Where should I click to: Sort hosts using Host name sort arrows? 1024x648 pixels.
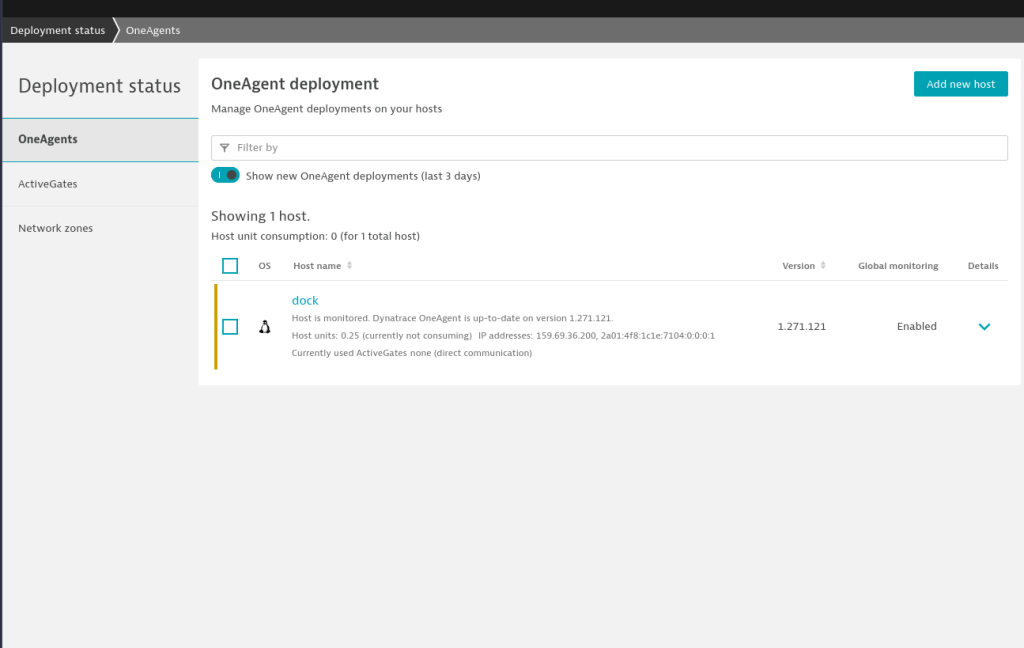tap(349, 265)
